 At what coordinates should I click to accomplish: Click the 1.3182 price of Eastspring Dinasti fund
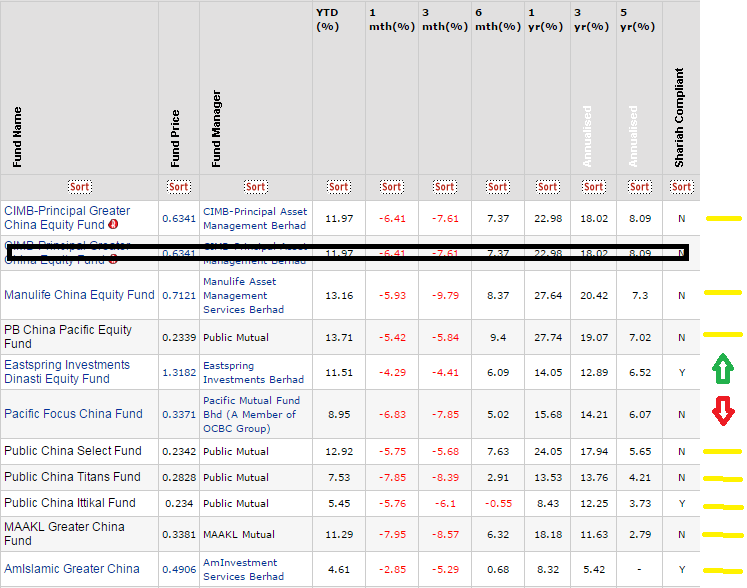click(x=179, y=373)
